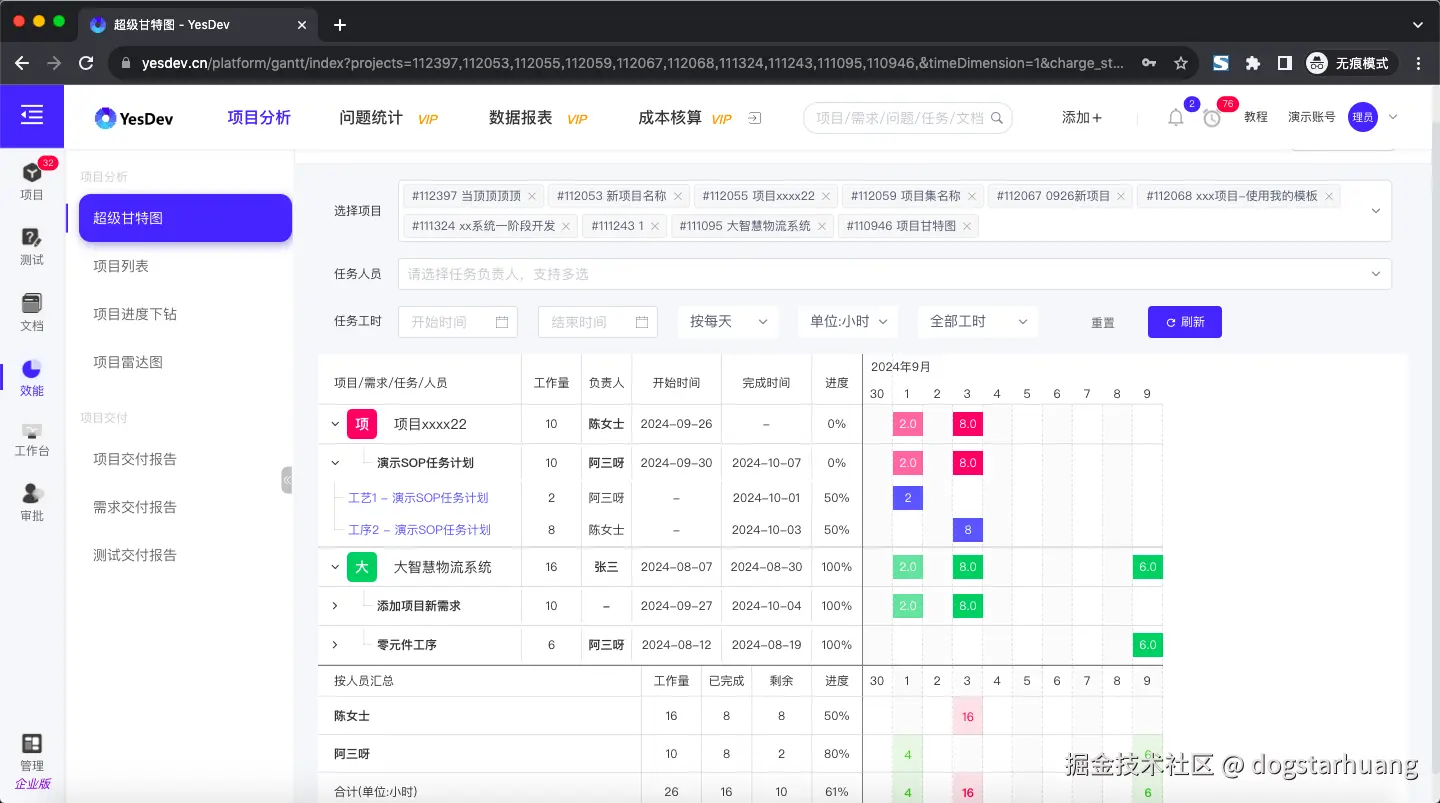
Task: Open the 工作台 sidebar icon
Action: pos(31,438)
